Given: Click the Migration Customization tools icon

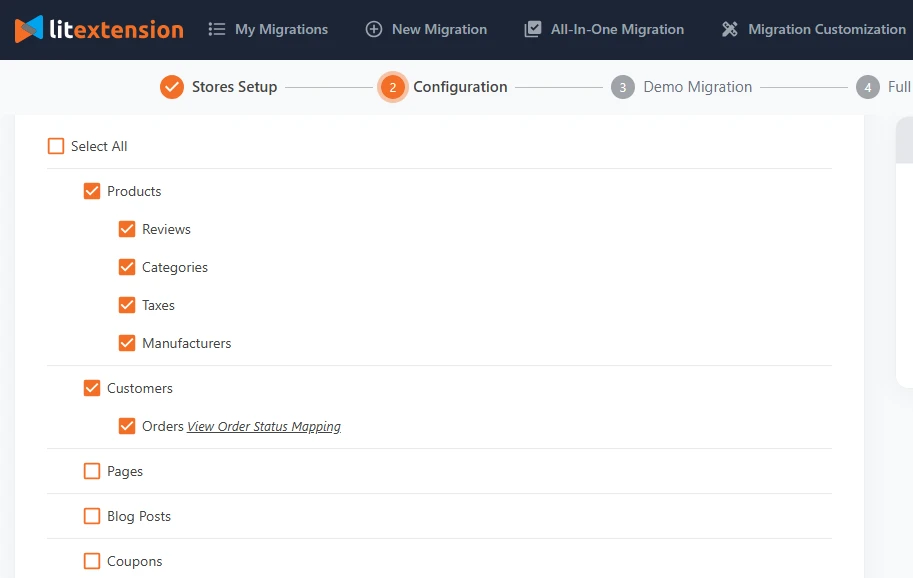Looking at the screenshot, I should [x=730, y=29].
